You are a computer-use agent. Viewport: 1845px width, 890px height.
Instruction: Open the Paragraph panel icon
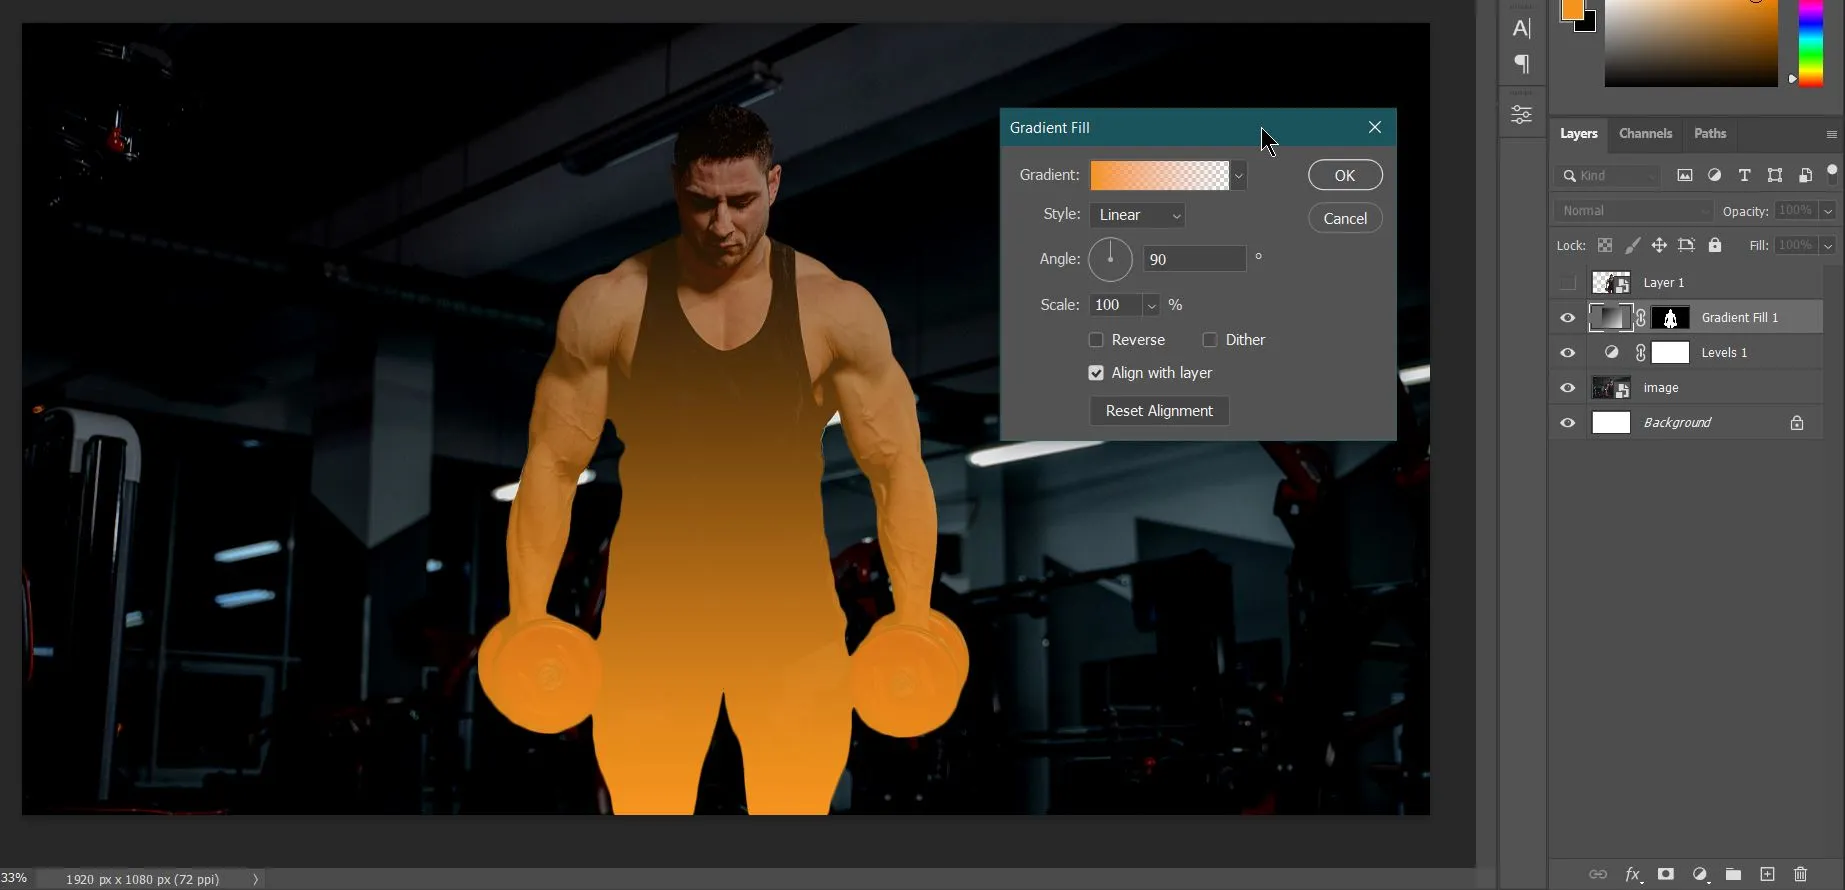coord(1521,65)
